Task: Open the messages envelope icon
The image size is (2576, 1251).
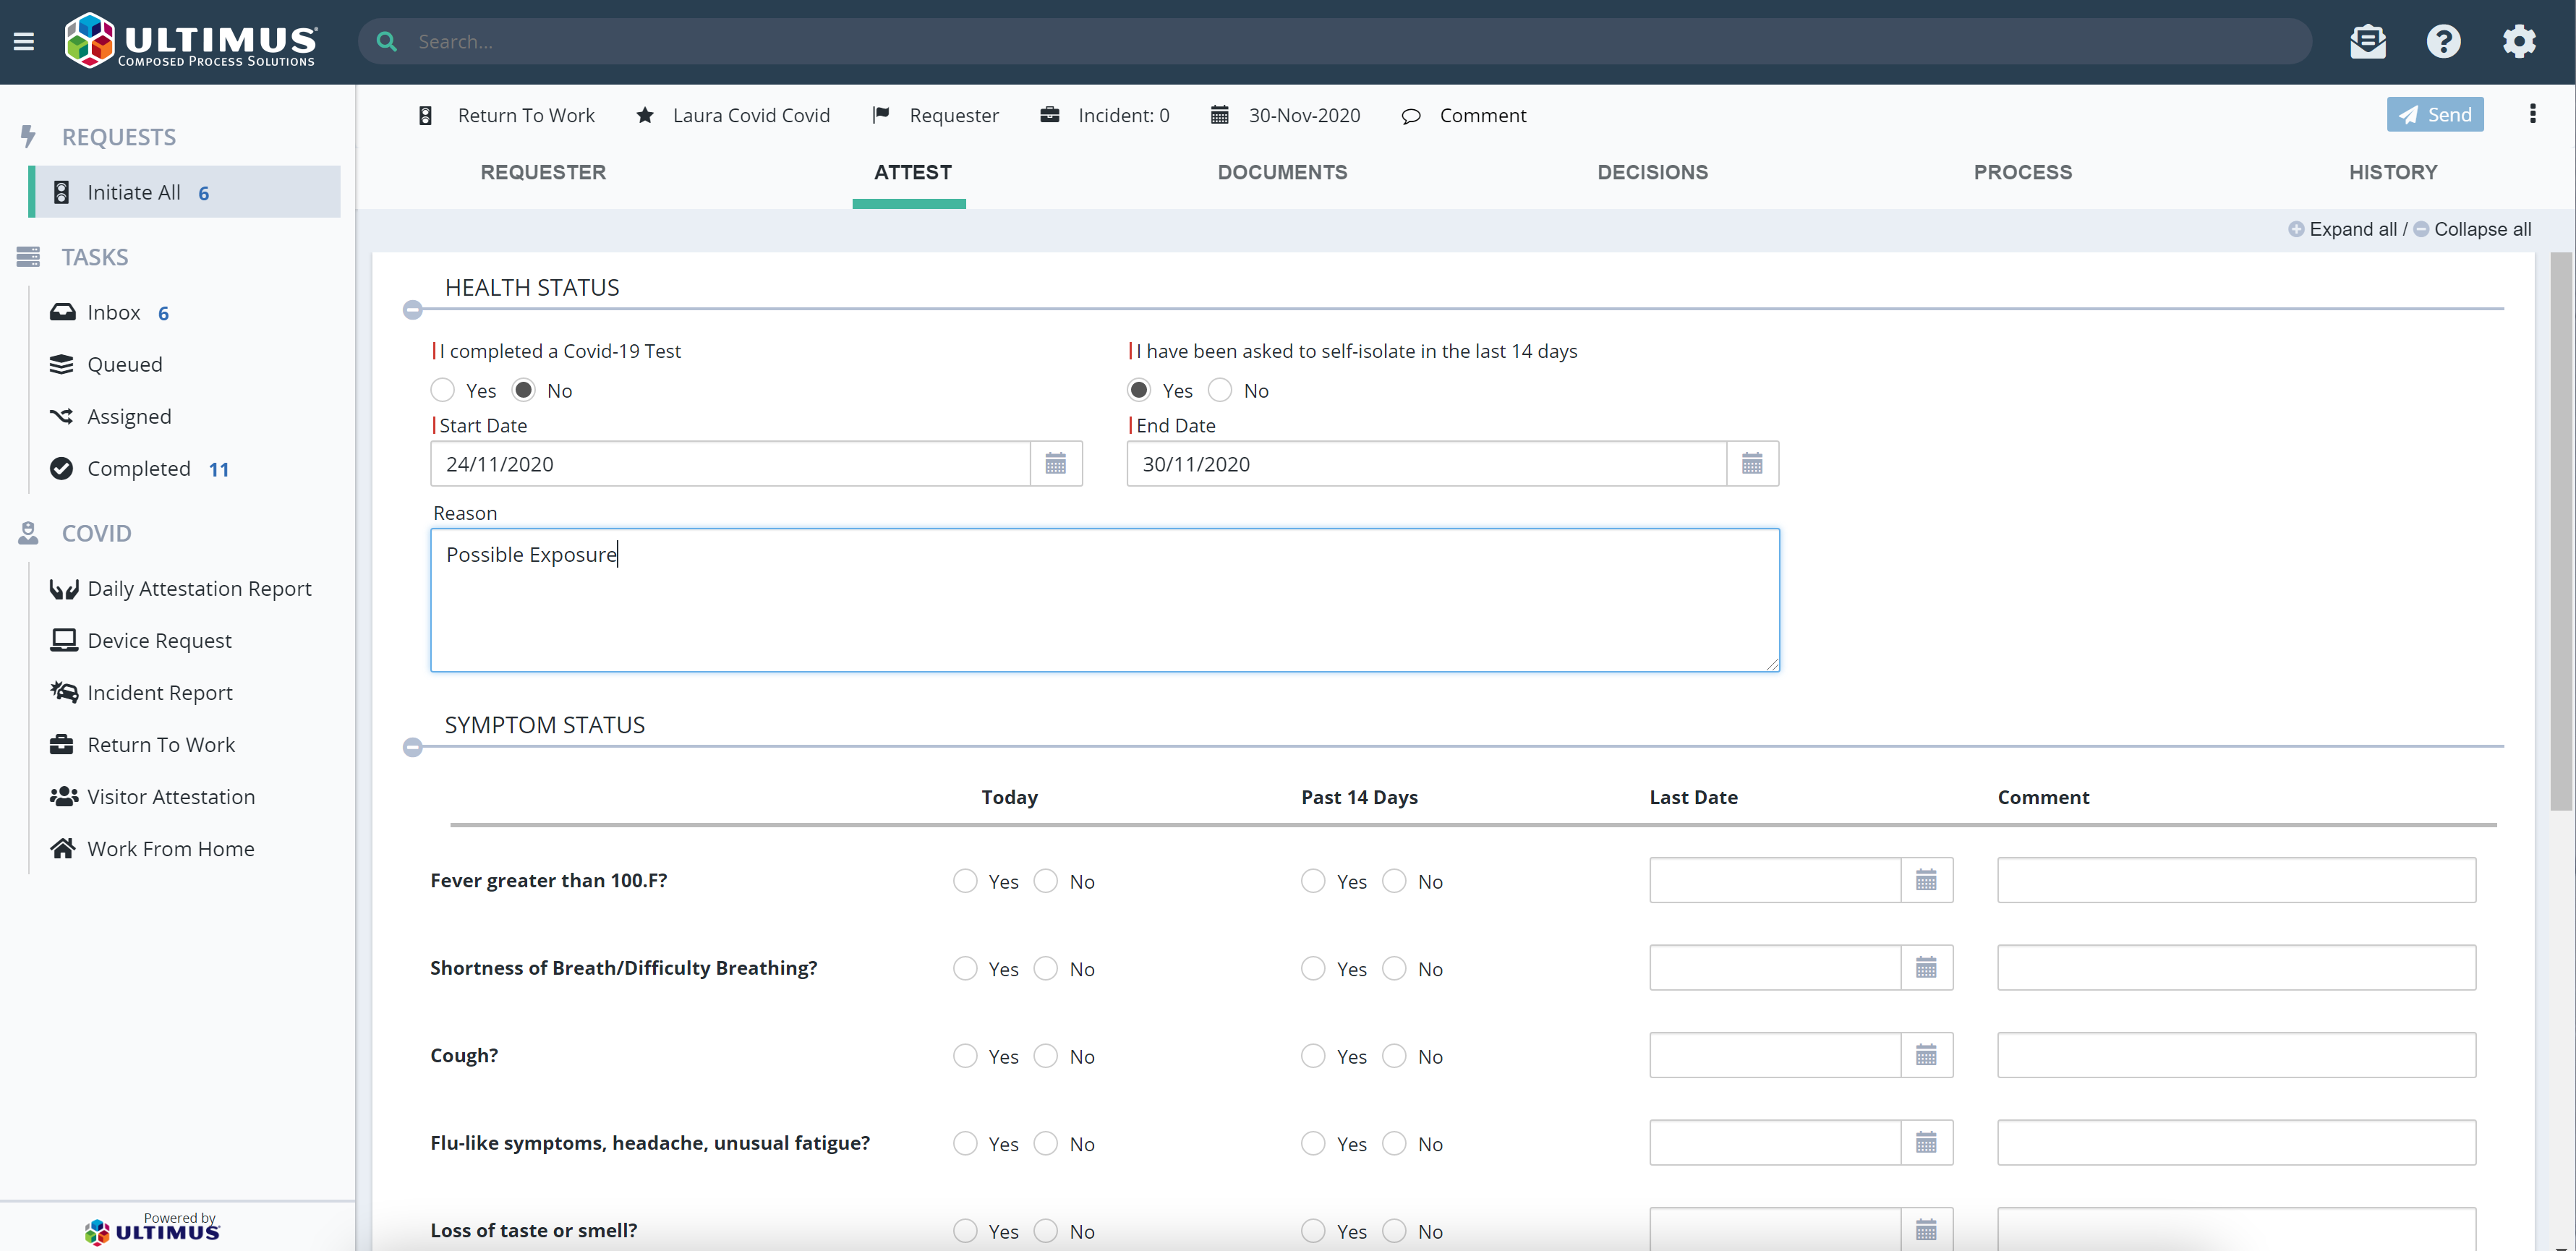Action: click(x=2367, y=41)
